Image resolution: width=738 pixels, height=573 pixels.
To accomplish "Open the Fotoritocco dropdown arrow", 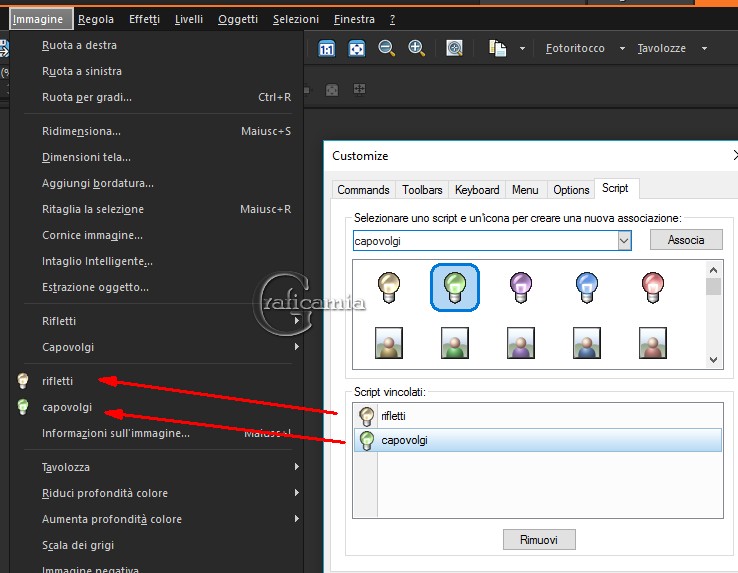I will (622, 48).
